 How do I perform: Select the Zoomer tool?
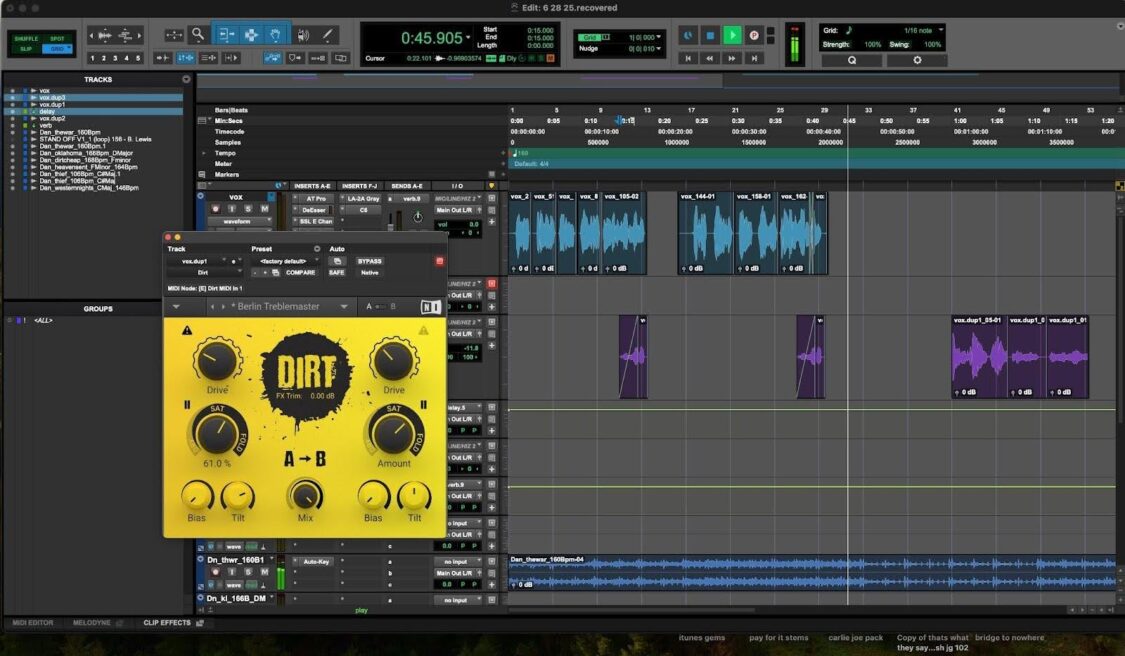tap(197, 33)
